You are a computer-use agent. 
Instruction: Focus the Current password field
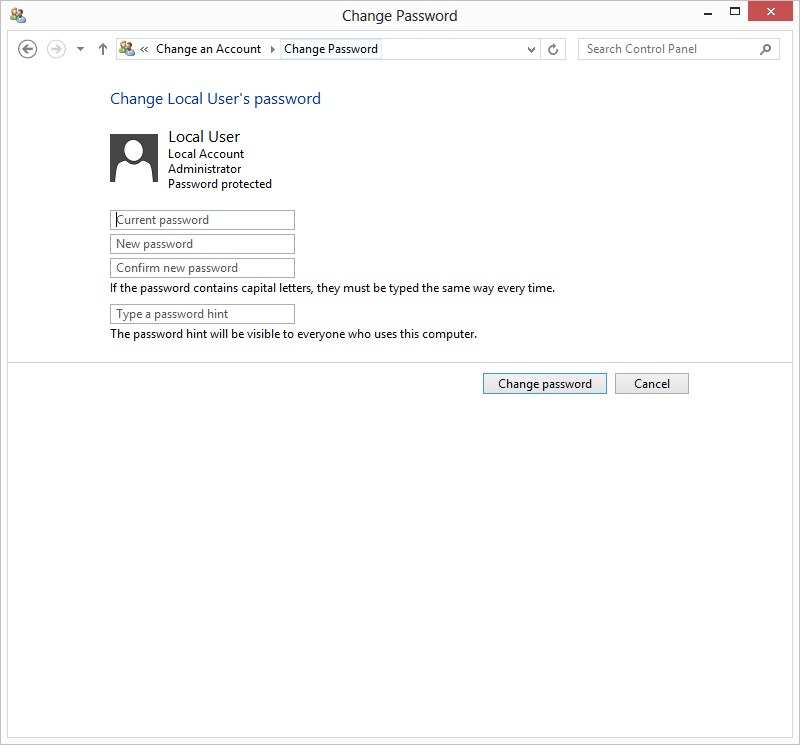pyautogui.click(x=202, y=220)
